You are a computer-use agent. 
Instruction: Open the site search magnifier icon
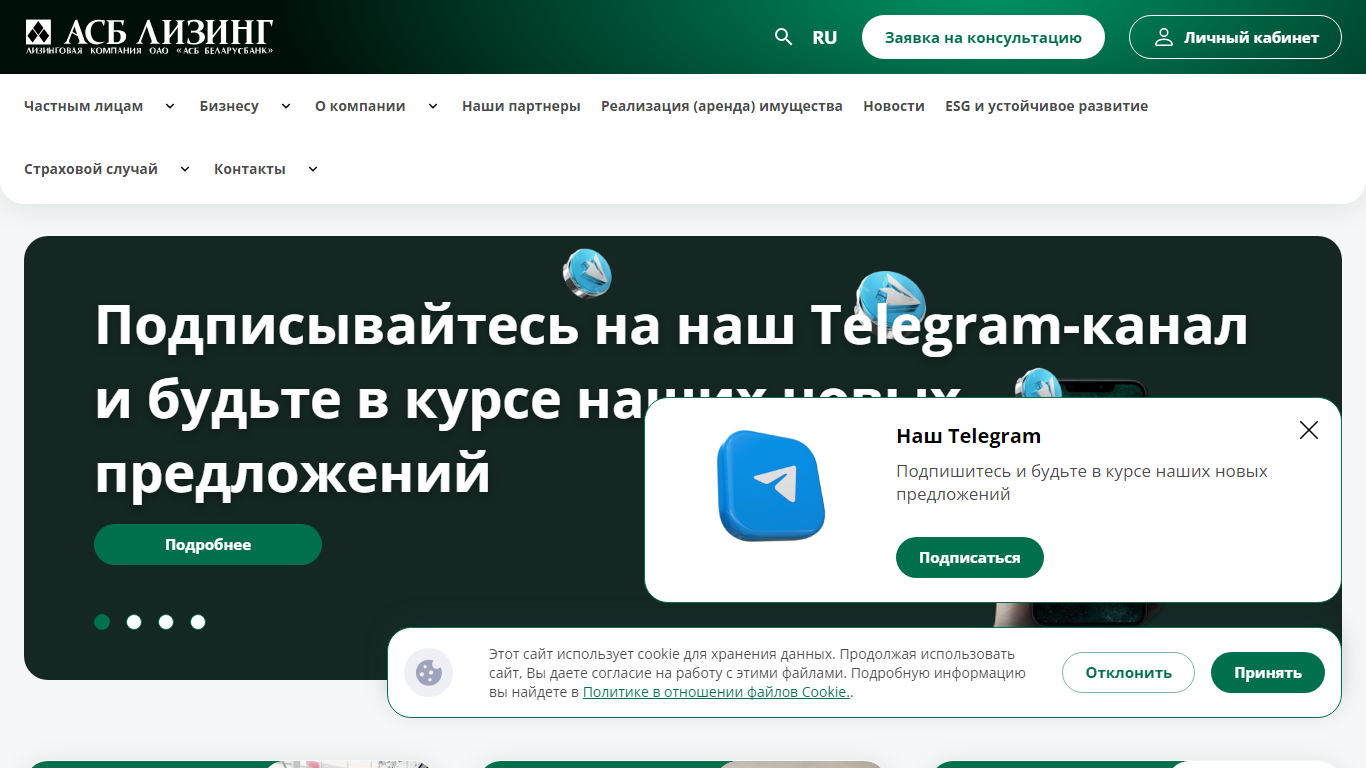784,37
